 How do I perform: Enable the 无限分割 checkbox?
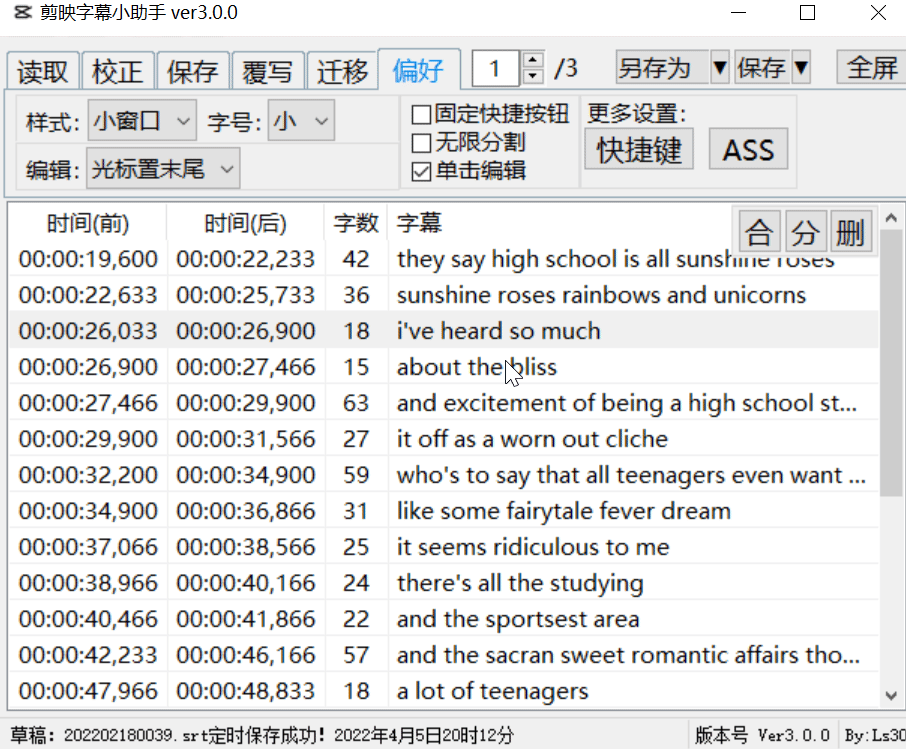point(421,141)
